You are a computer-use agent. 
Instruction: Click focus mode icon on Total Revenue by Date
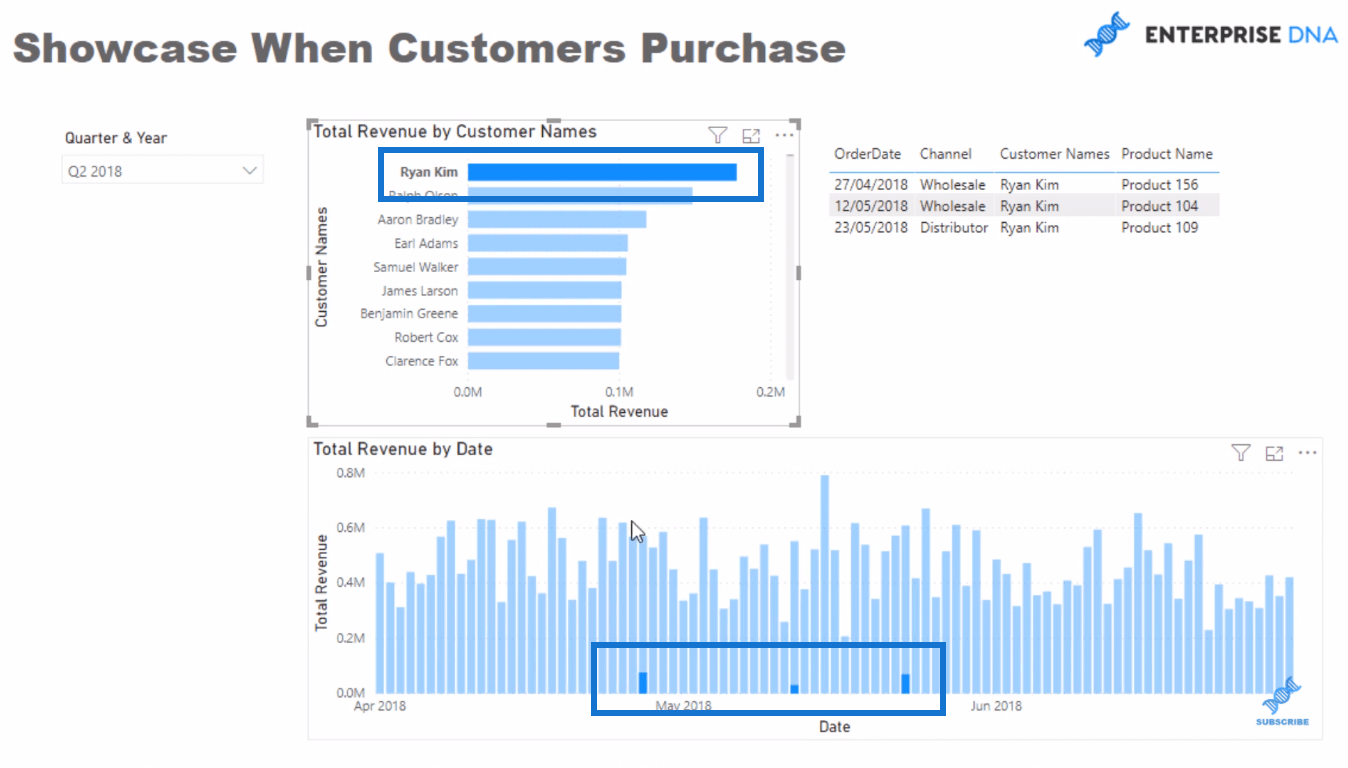[x=1274, y=453]
